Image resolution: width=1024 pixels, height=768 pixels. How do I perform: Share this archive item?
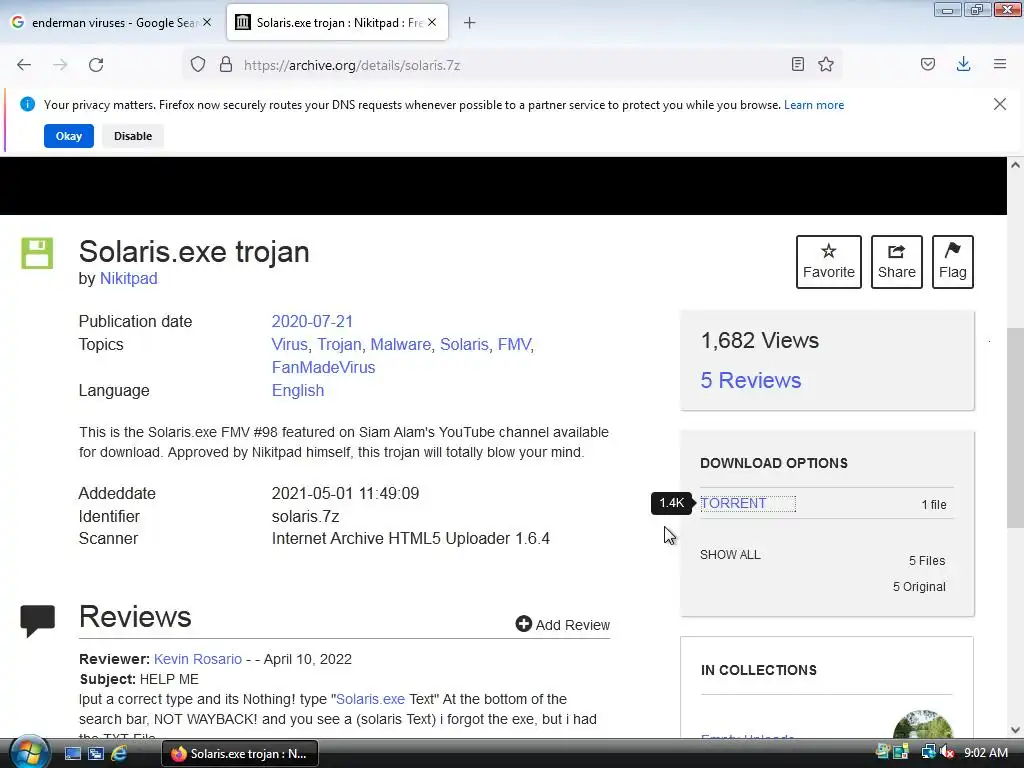pos(897,262)
